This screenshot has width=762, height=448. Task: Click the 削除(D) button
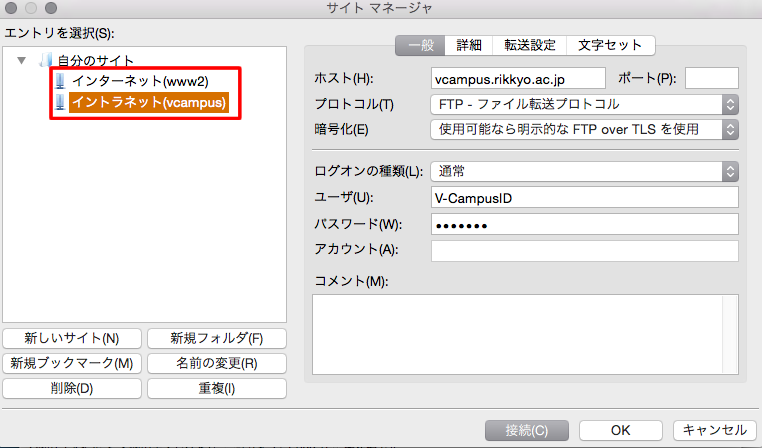(x=72, y=388)
